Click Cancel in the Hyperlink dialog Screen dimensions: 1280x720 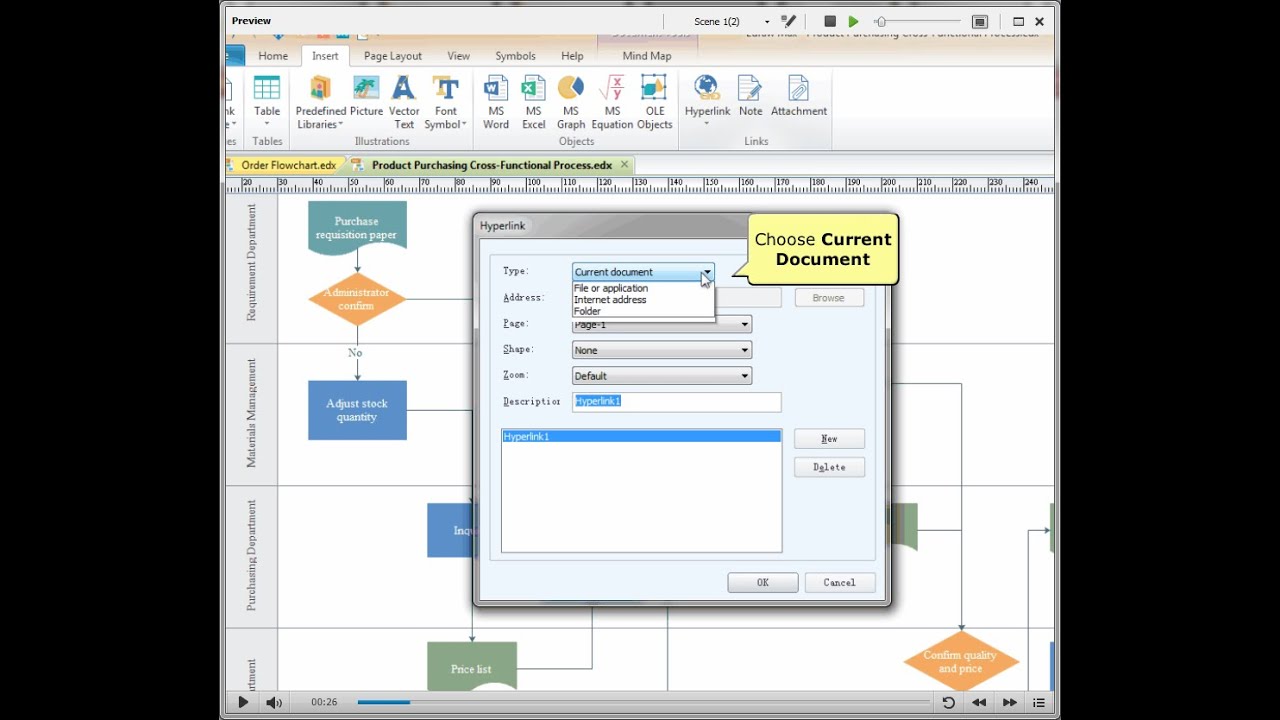point(840,583)
